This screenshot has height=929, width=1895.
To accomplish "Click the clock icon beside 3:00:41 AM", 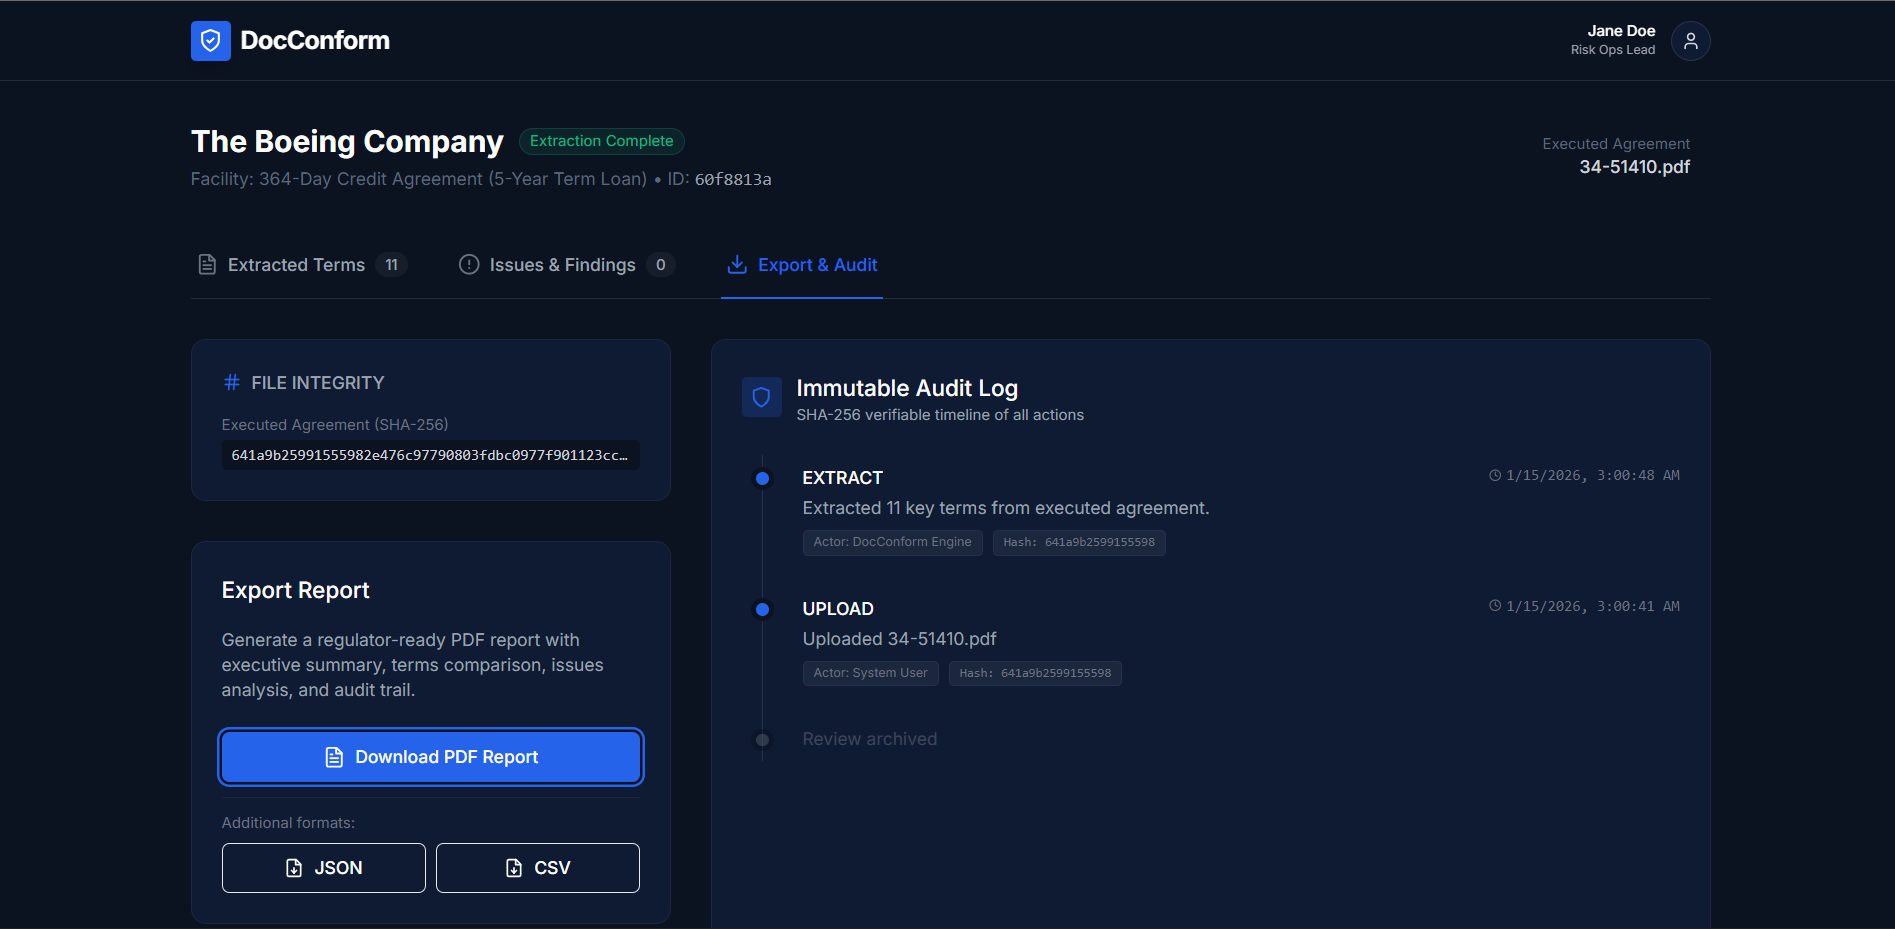I will (x=1495, y=606).
